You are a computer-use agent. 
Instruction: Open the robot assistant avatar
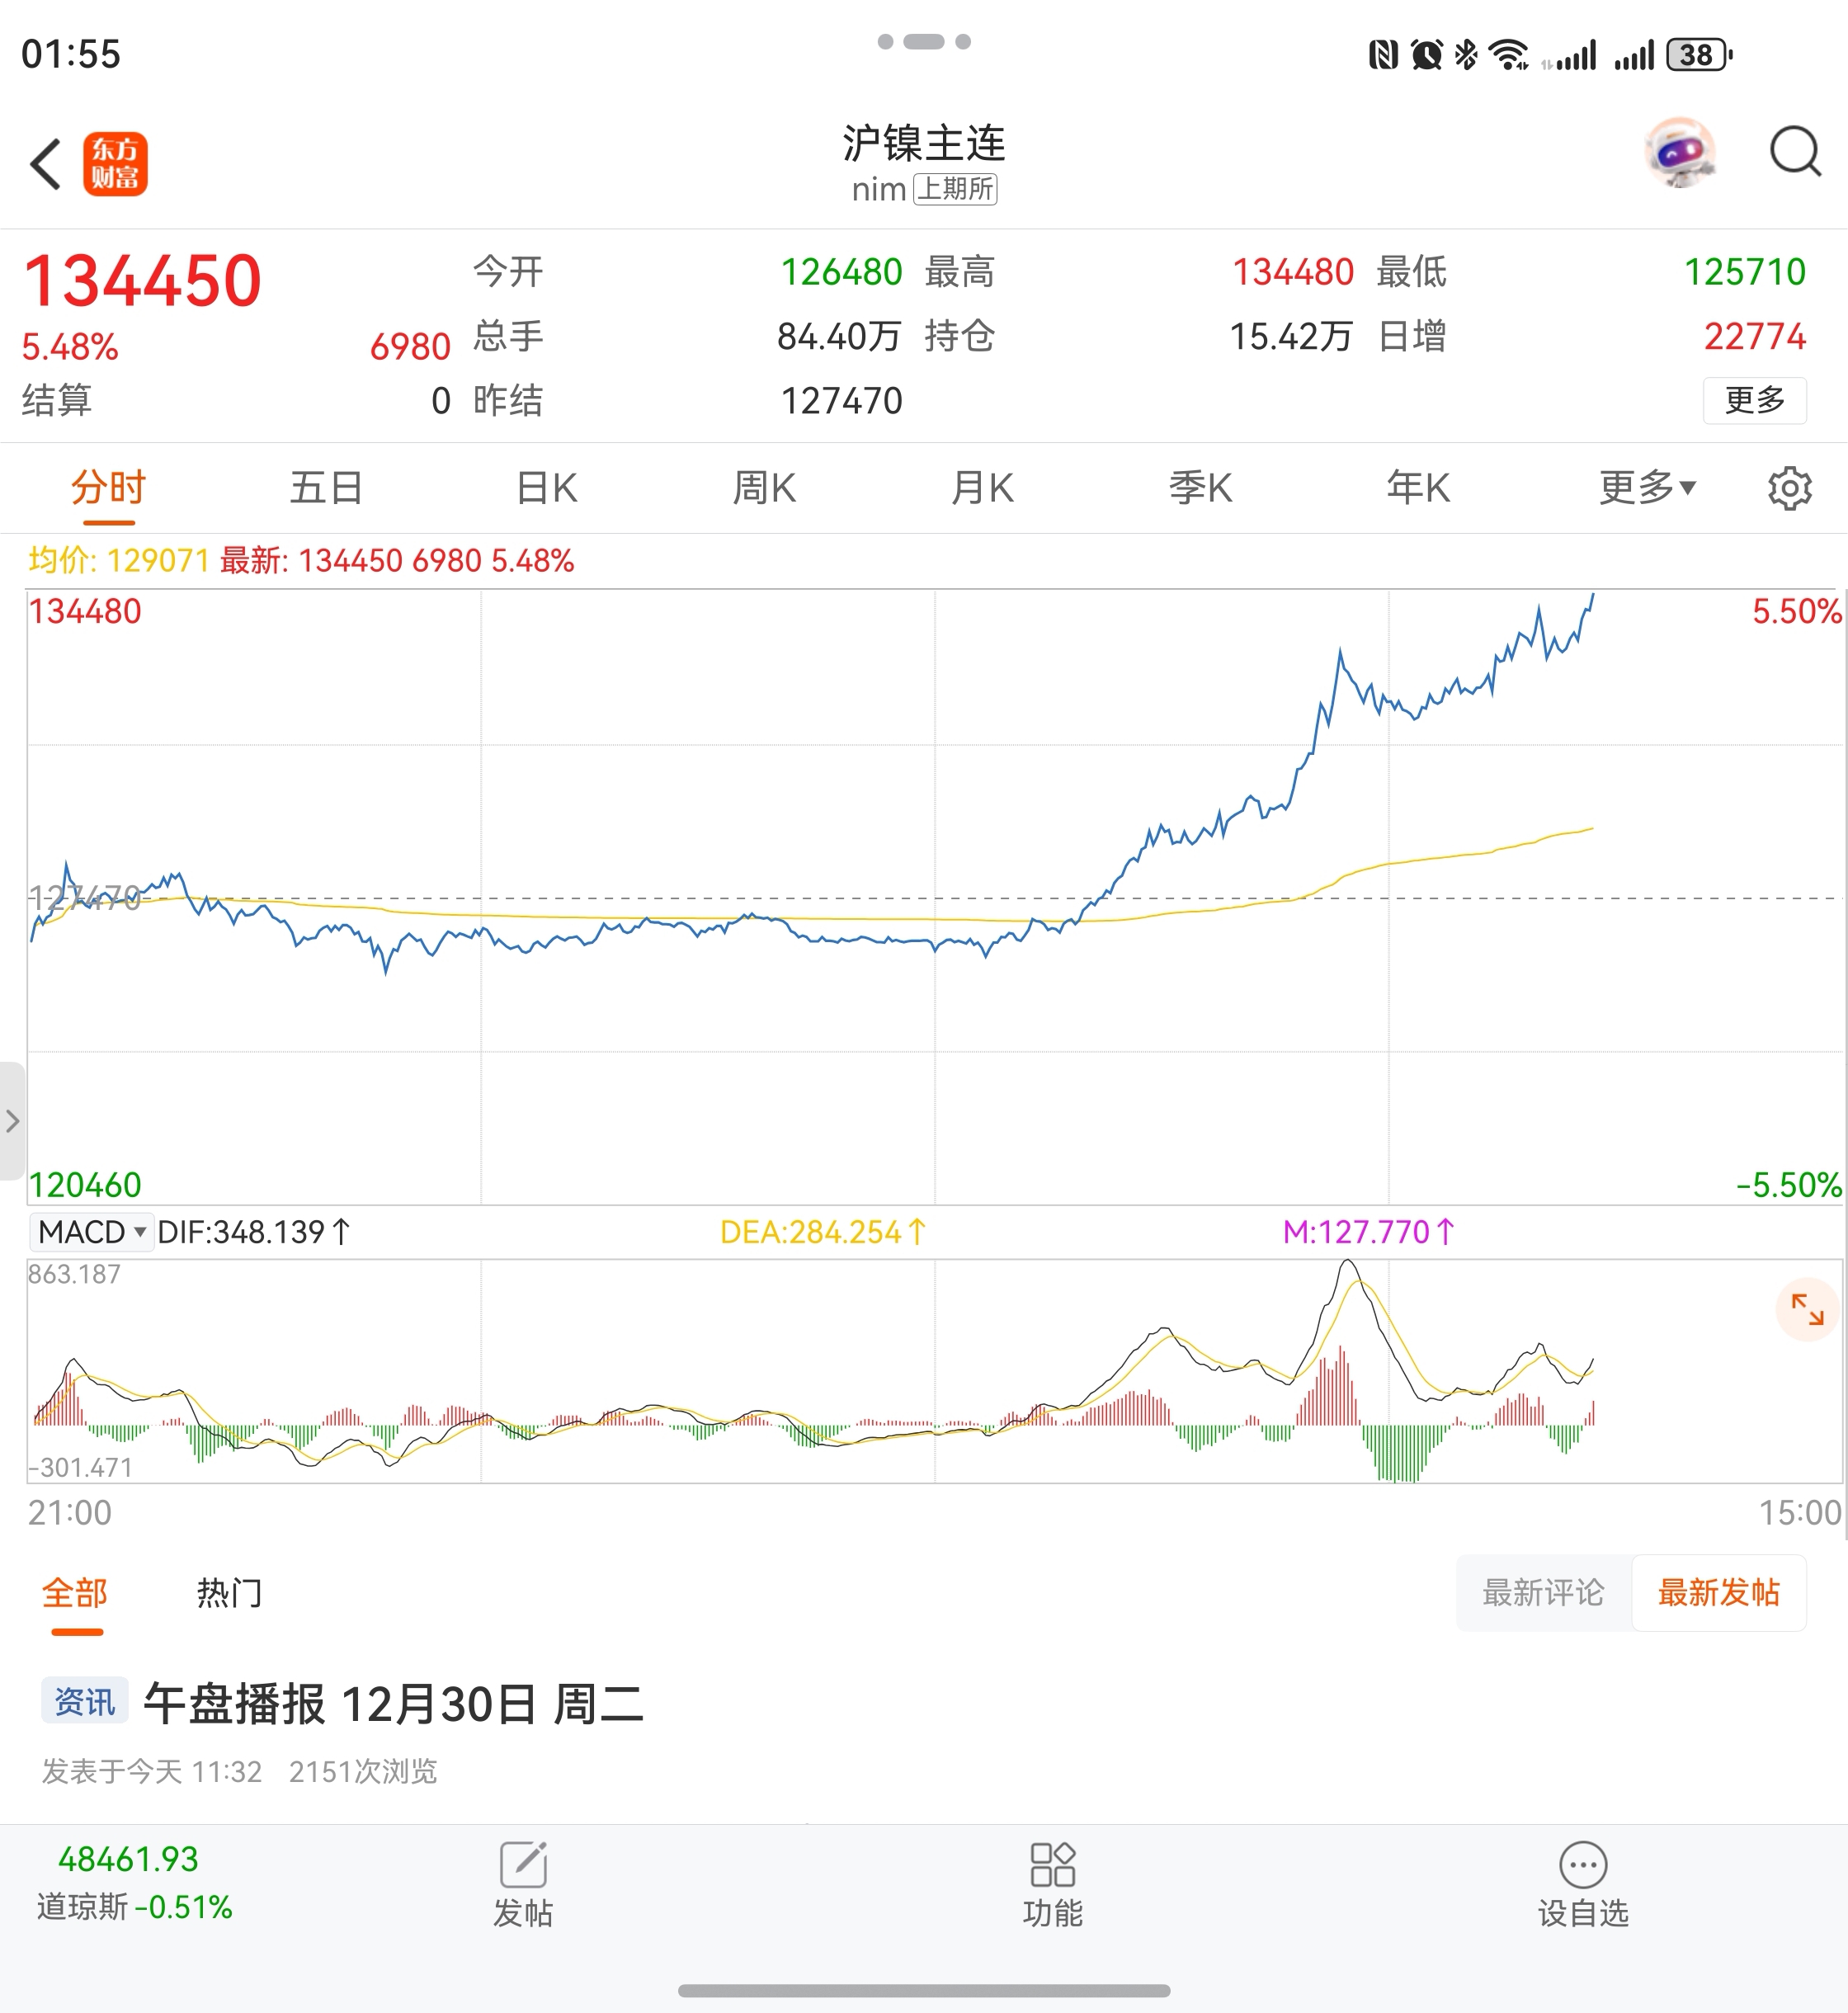[x=1680, y=153]
